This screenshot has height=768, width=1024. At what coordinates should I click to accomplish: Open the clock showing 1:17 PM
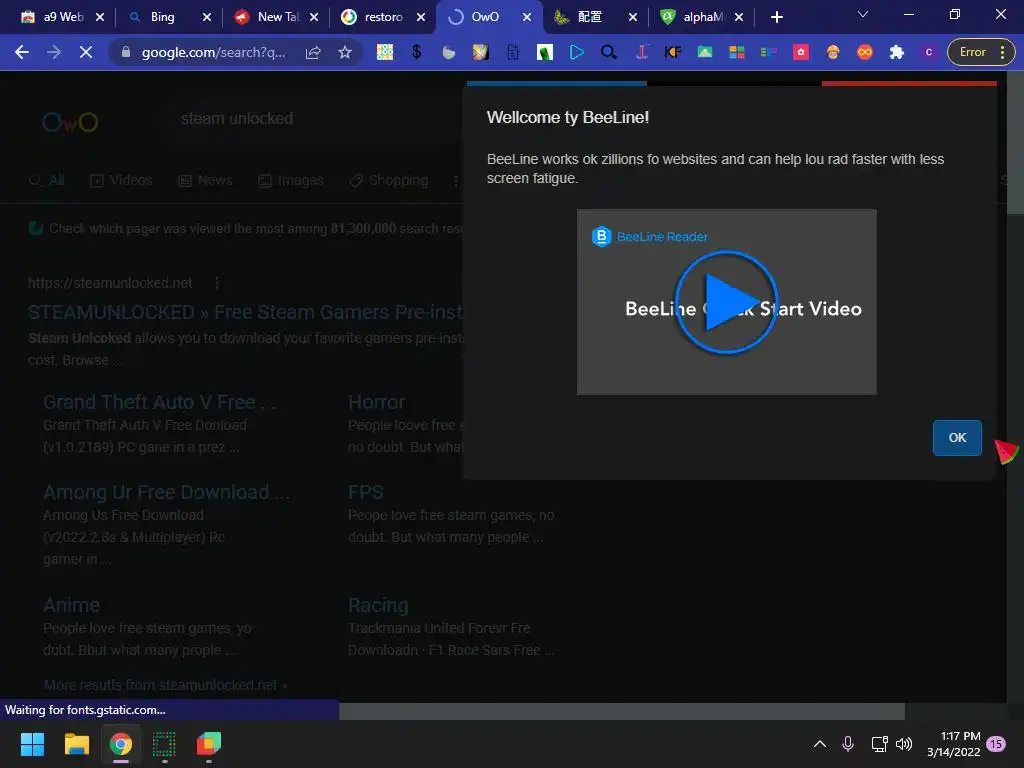coord(953,744)
